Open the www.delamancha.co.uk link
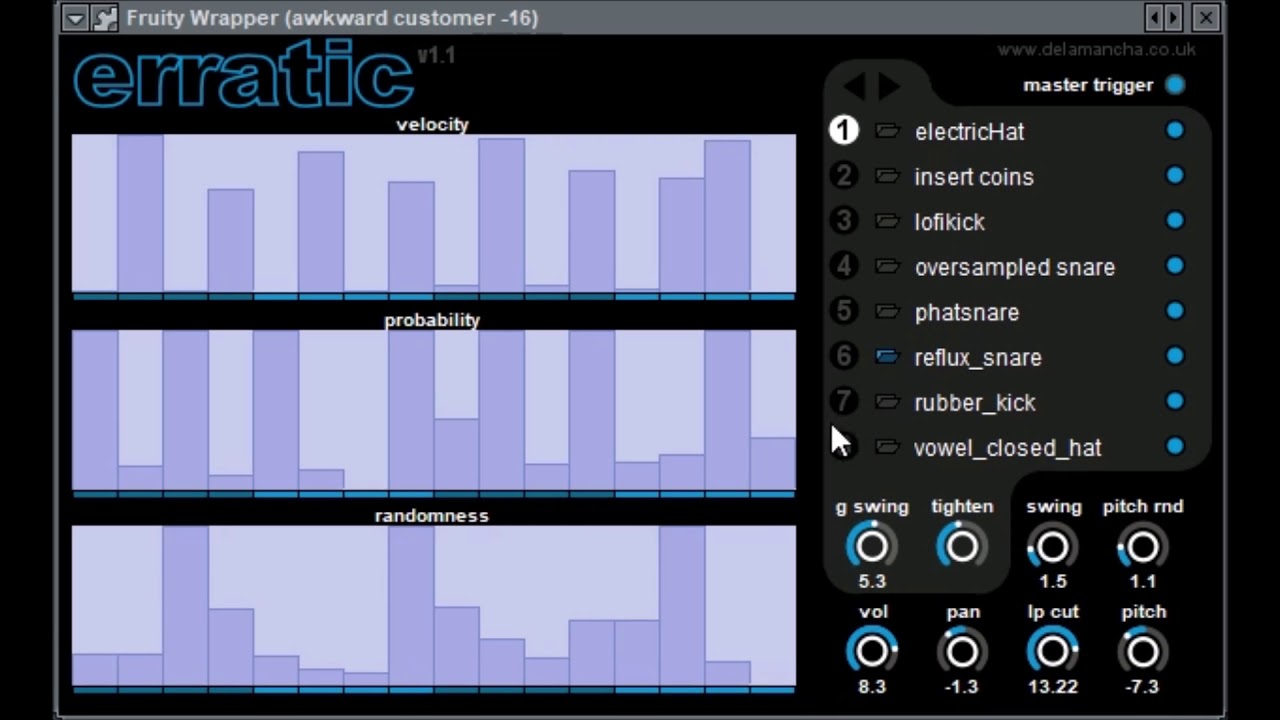 coord(1096,49)
